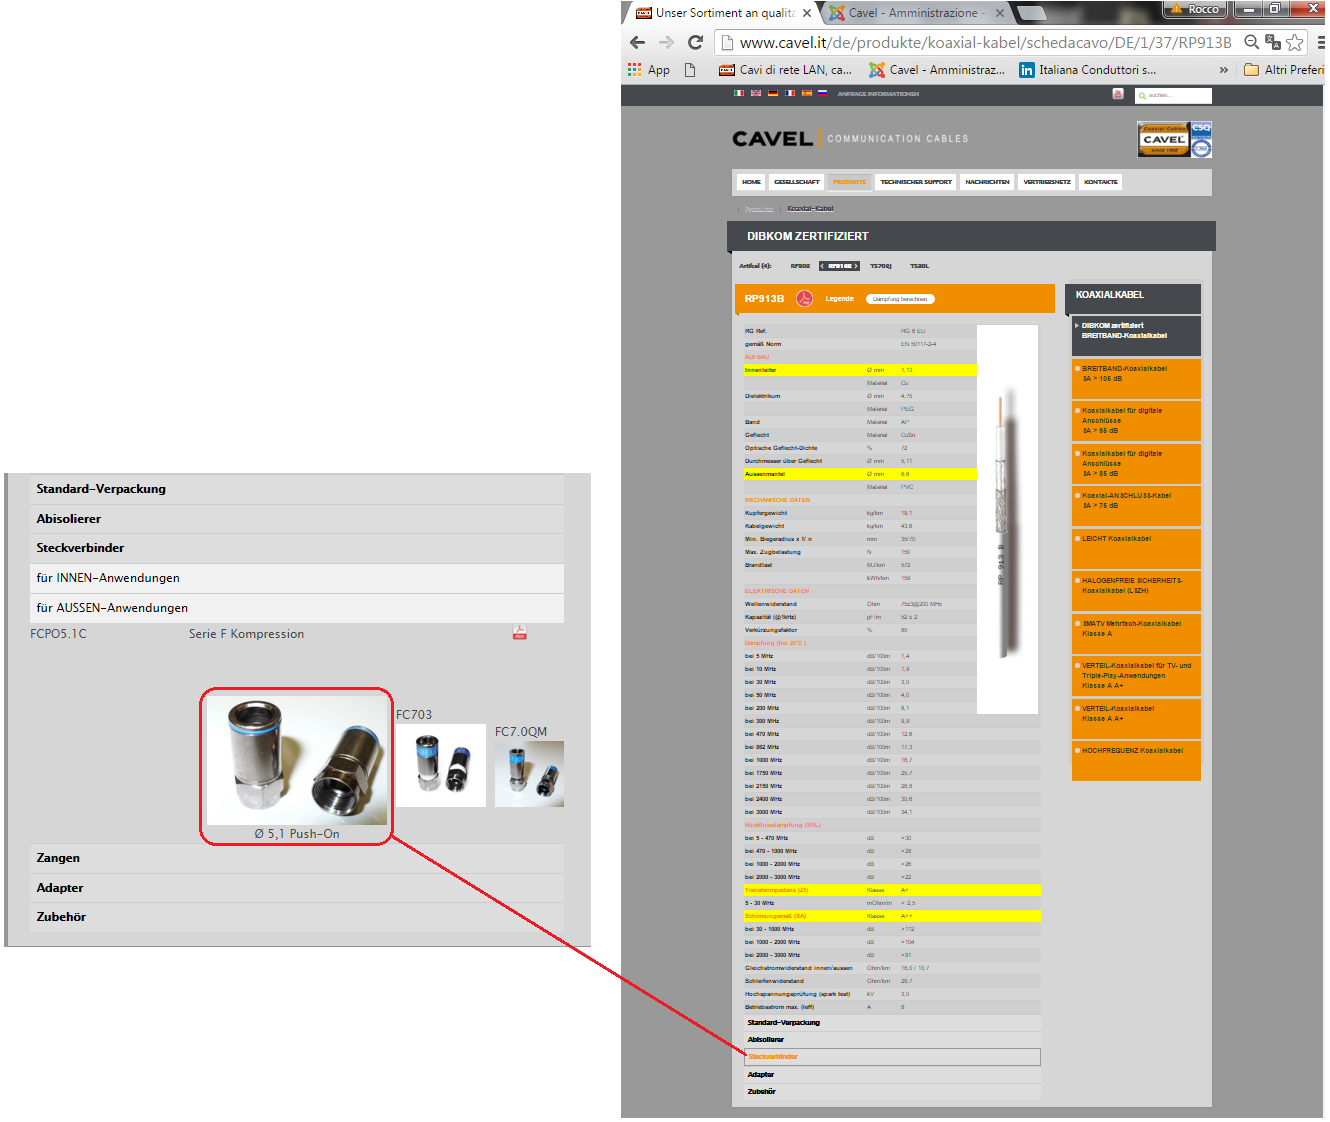The width and height of the screenshot is (1330, 1122).
Task: Expand 'für AUSSEN-Anwendungen' row
Action: click(297, 608)
